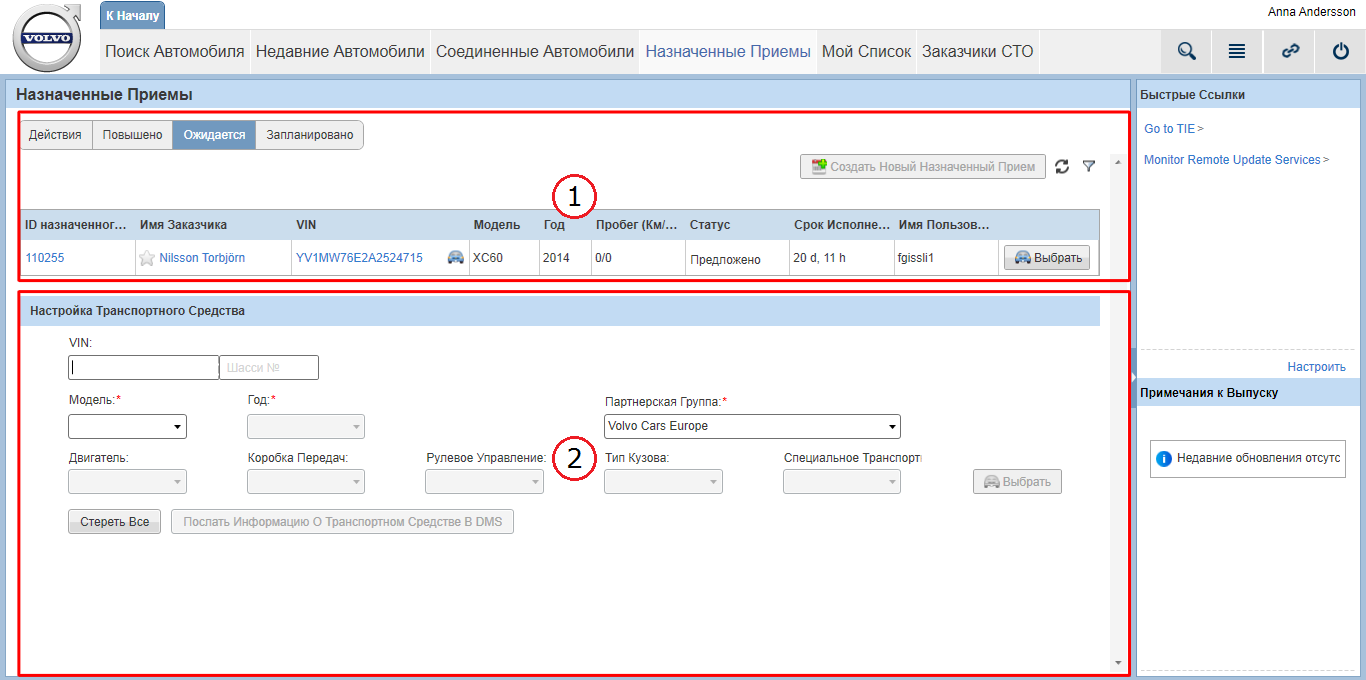Follow Go to TIE link
Image resolution: width=1366 pixels, height=680 pixels.
tap(1169, 129)
